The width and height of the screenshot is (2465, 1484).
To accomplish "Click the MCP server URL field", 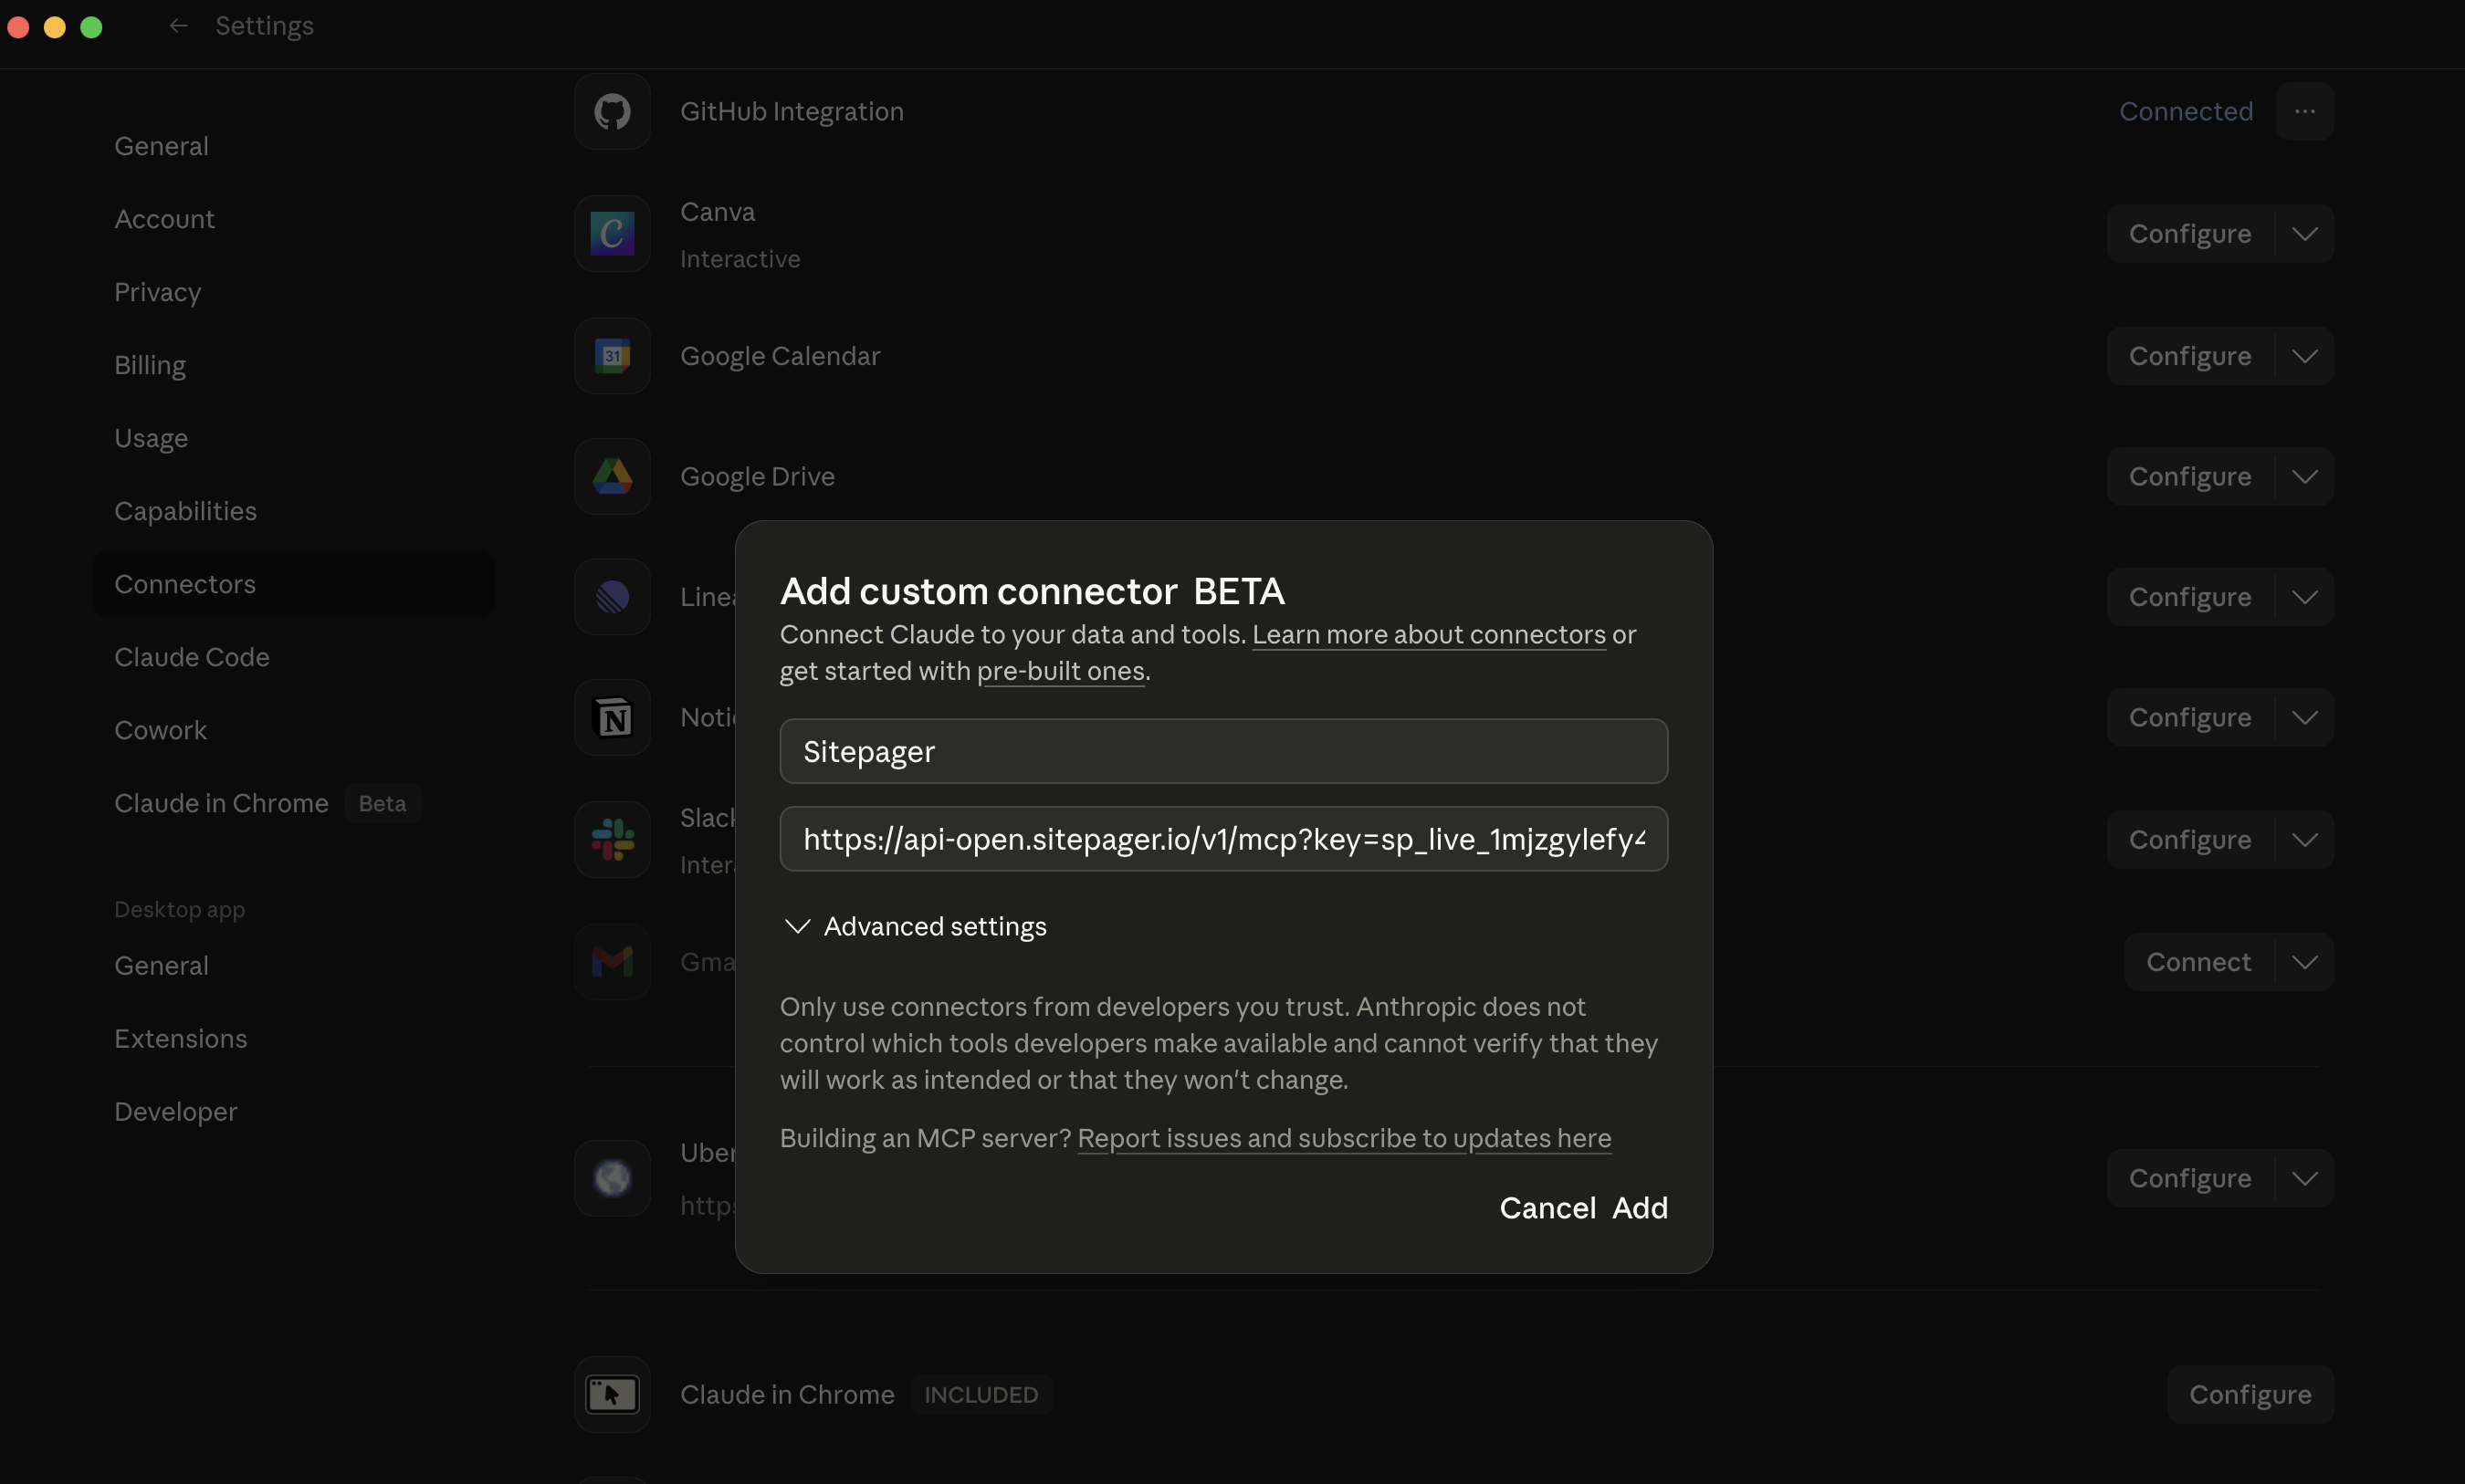I will [1223, 839].
